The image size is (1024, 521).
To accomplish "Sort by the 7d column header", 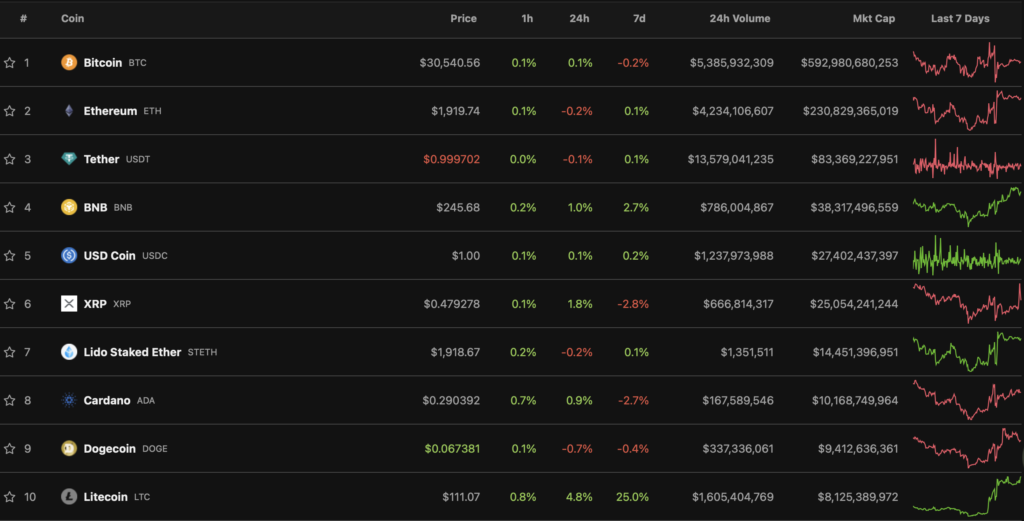I will tap(639, 18).
